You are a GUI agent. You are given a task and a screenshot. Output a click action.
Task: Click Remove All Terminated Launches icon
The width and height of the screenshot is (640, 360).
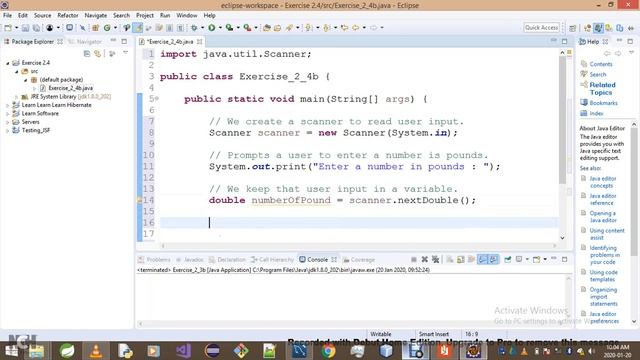[x=436, y=260]
